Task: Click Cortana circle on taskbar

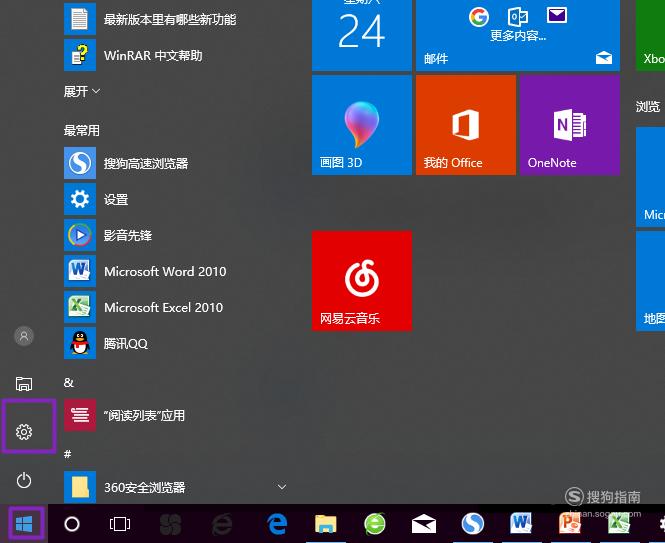Action: click(72, 524)
